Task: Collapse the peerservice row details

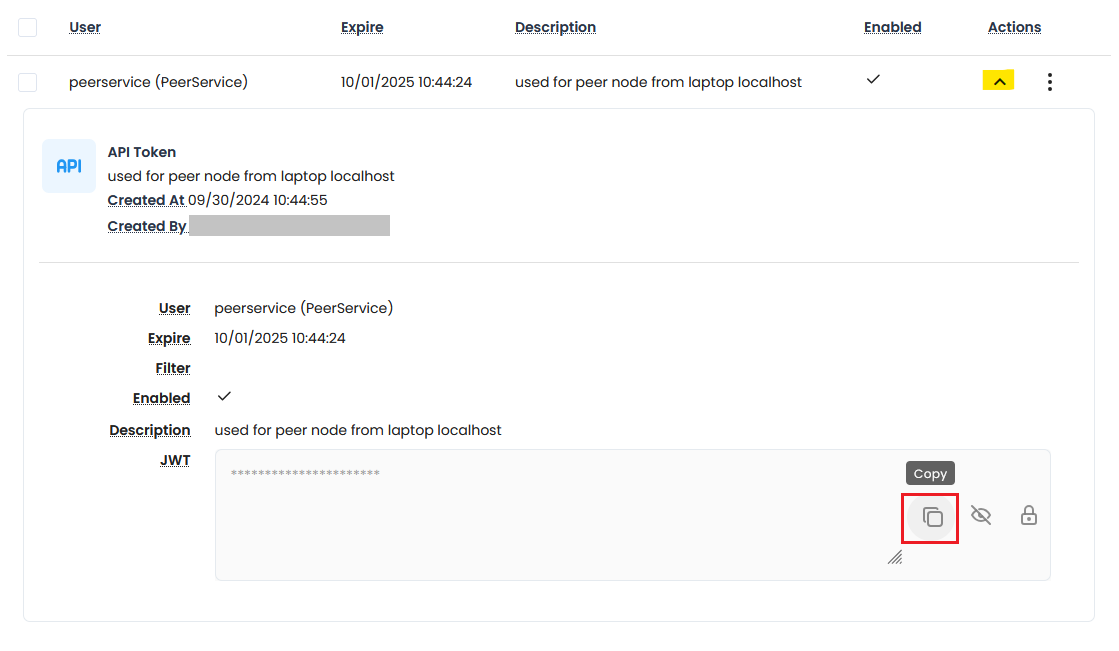Action: tap(998, 81)
